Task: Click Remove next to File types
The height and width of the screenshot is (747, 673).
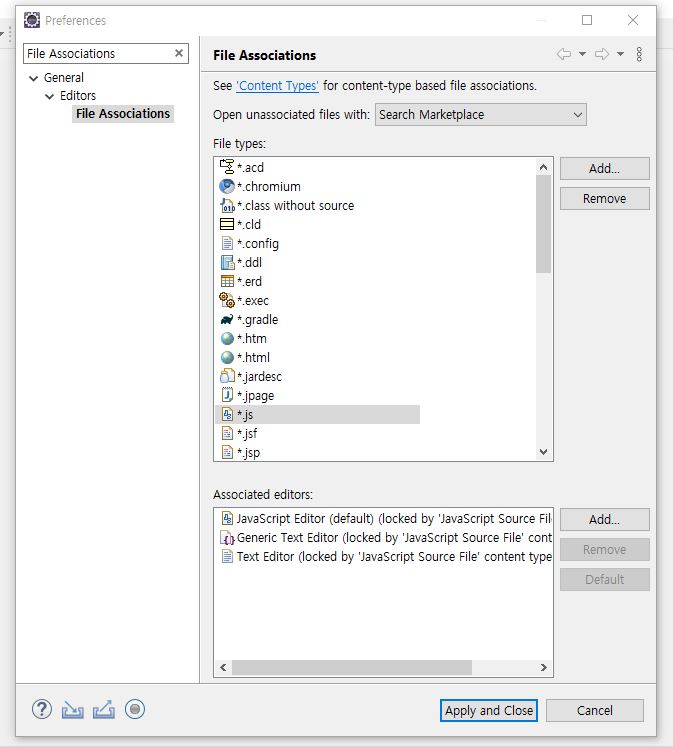Action: pyautogui.click(x=604, y=199)
